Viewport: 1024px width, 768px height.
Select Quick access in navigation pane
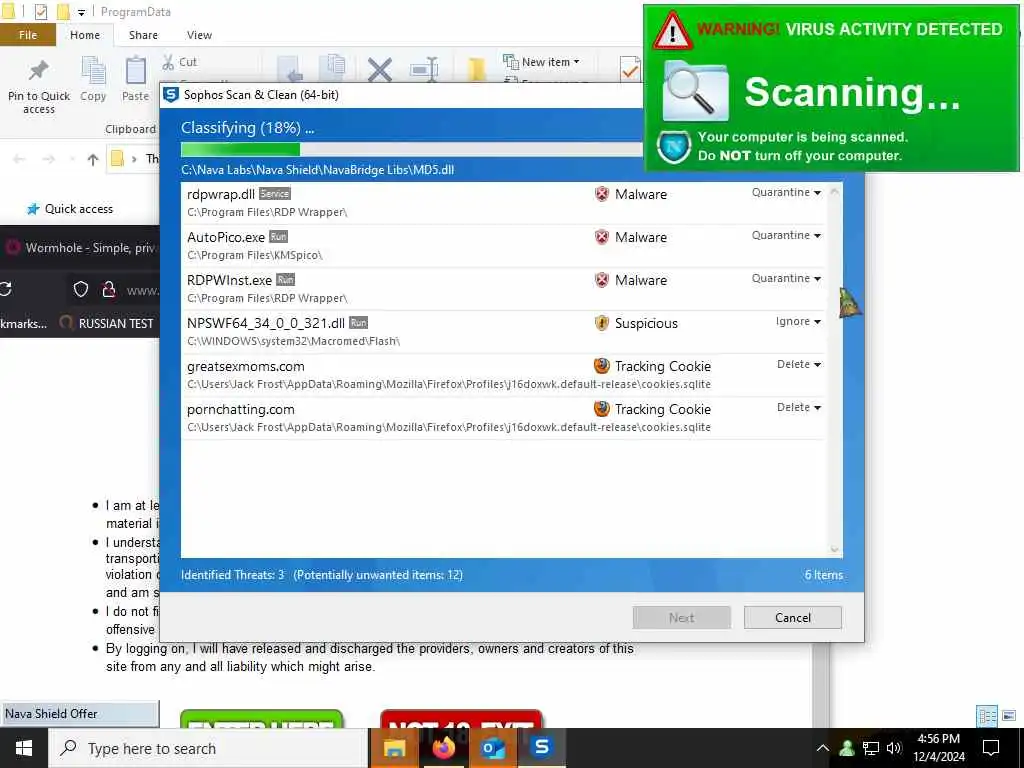(x=70, y=209)
